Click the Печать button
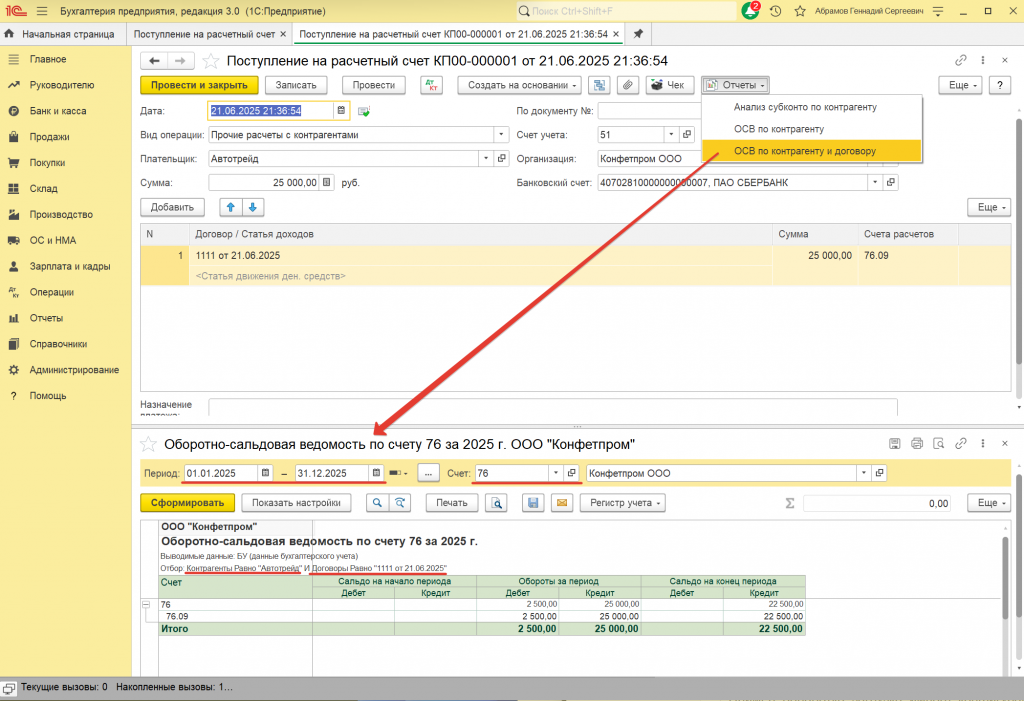Screen dimensions: 1024x701 click(452, 503)
